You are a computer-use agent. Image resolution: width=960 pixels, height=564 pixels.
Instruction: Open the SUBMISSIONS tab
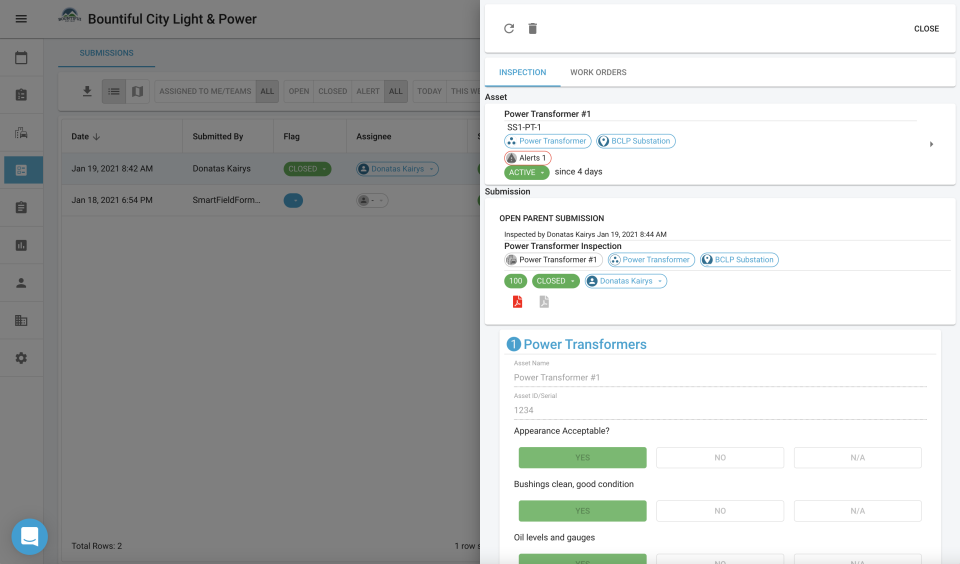coord(107,53)
